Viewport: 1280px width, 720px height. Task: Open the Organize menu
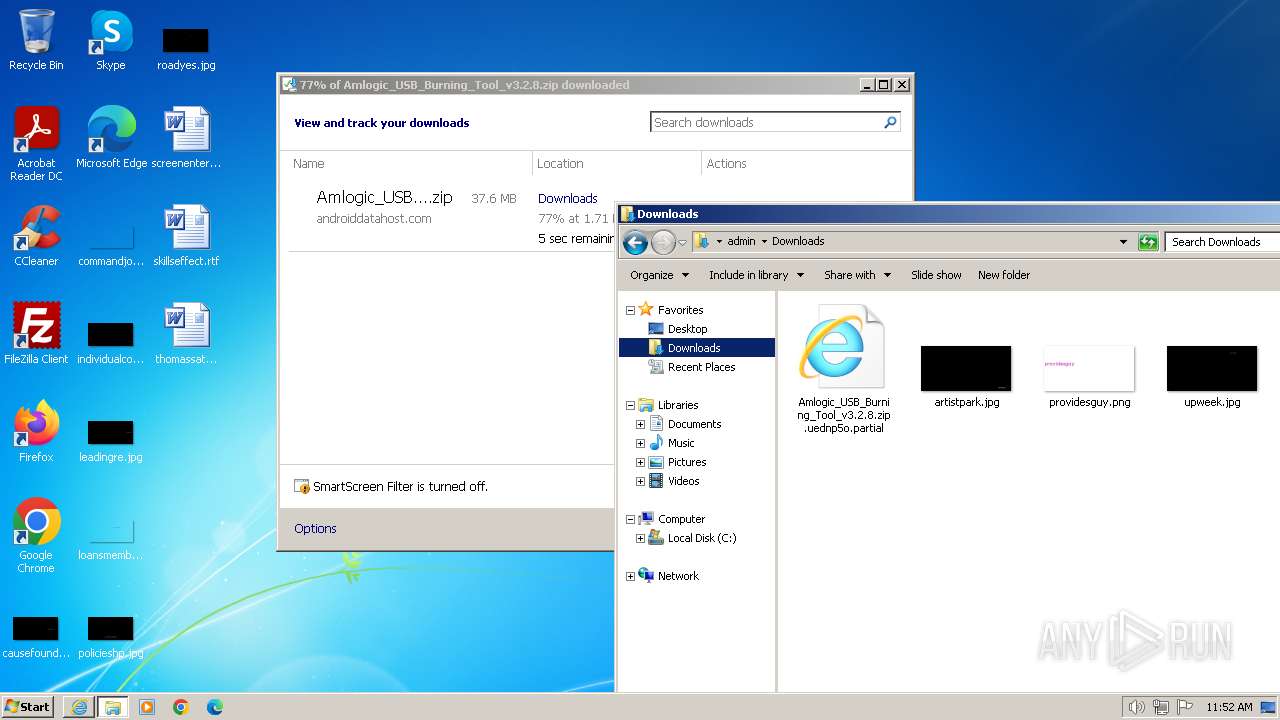(x=659, y=275)
